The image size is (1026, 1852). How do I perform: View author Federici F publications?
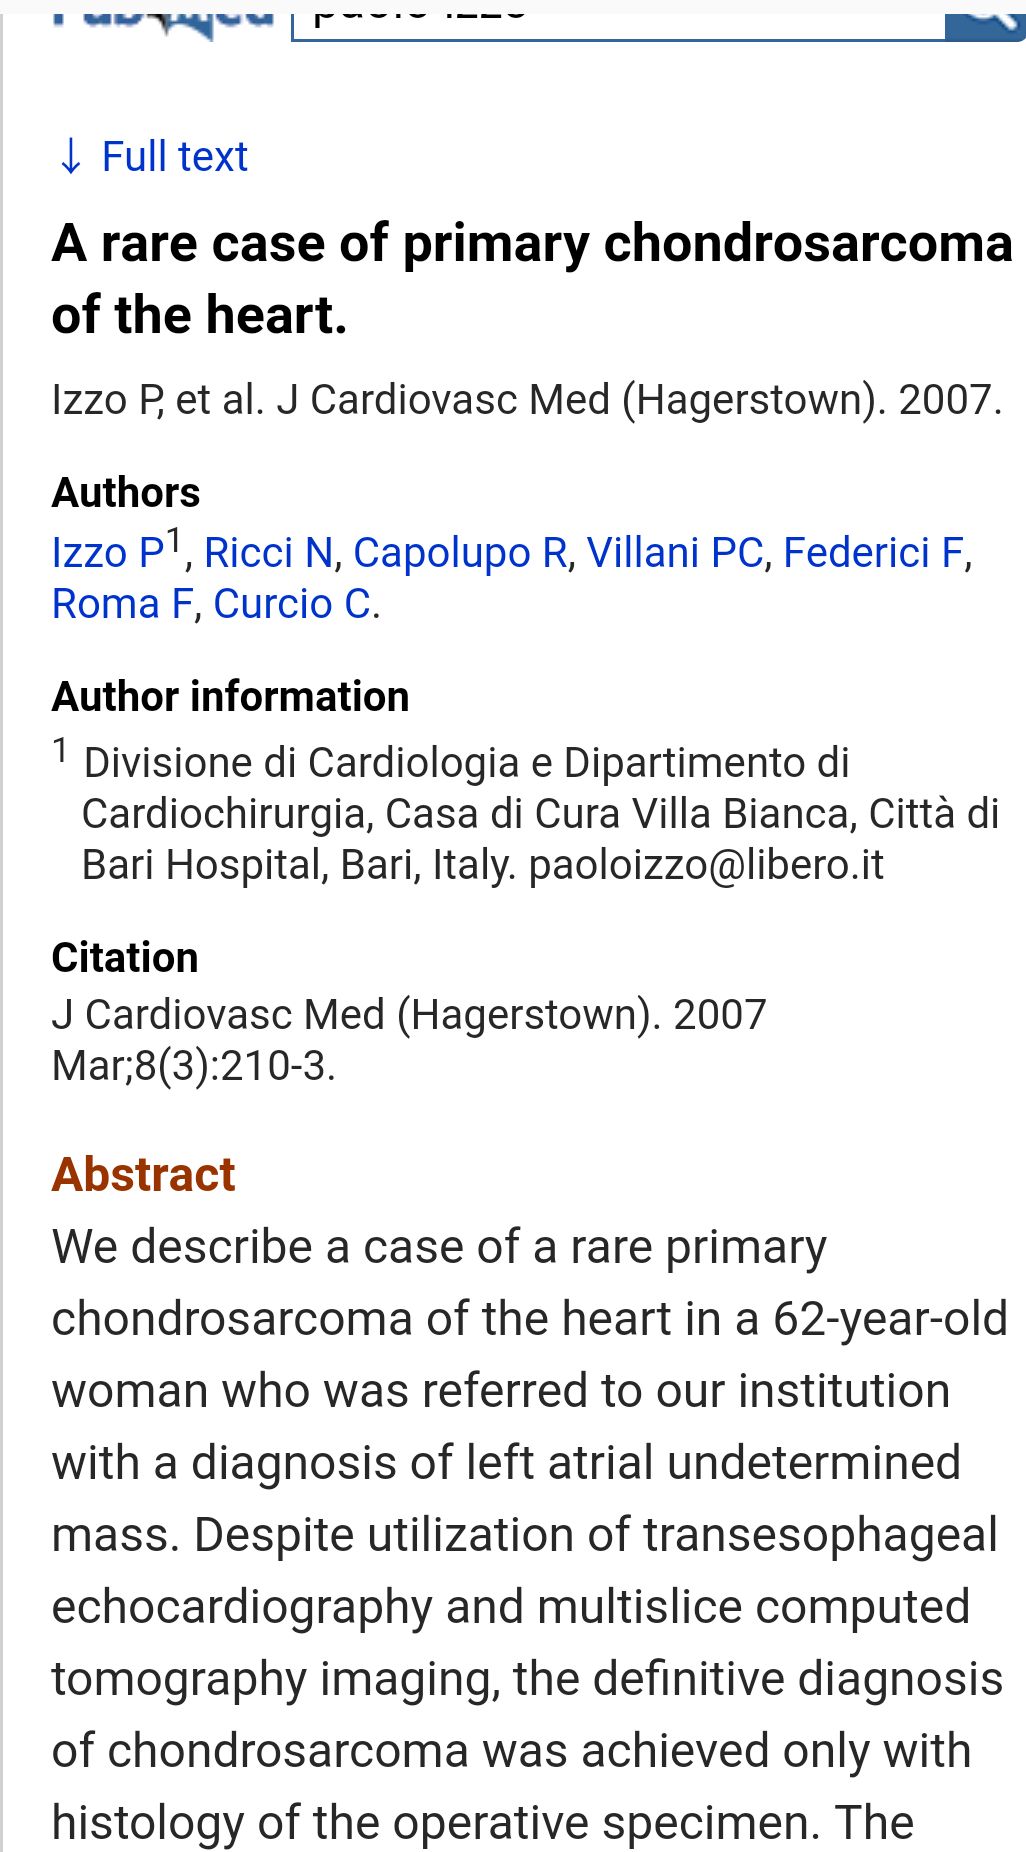[x=873, y=553]
